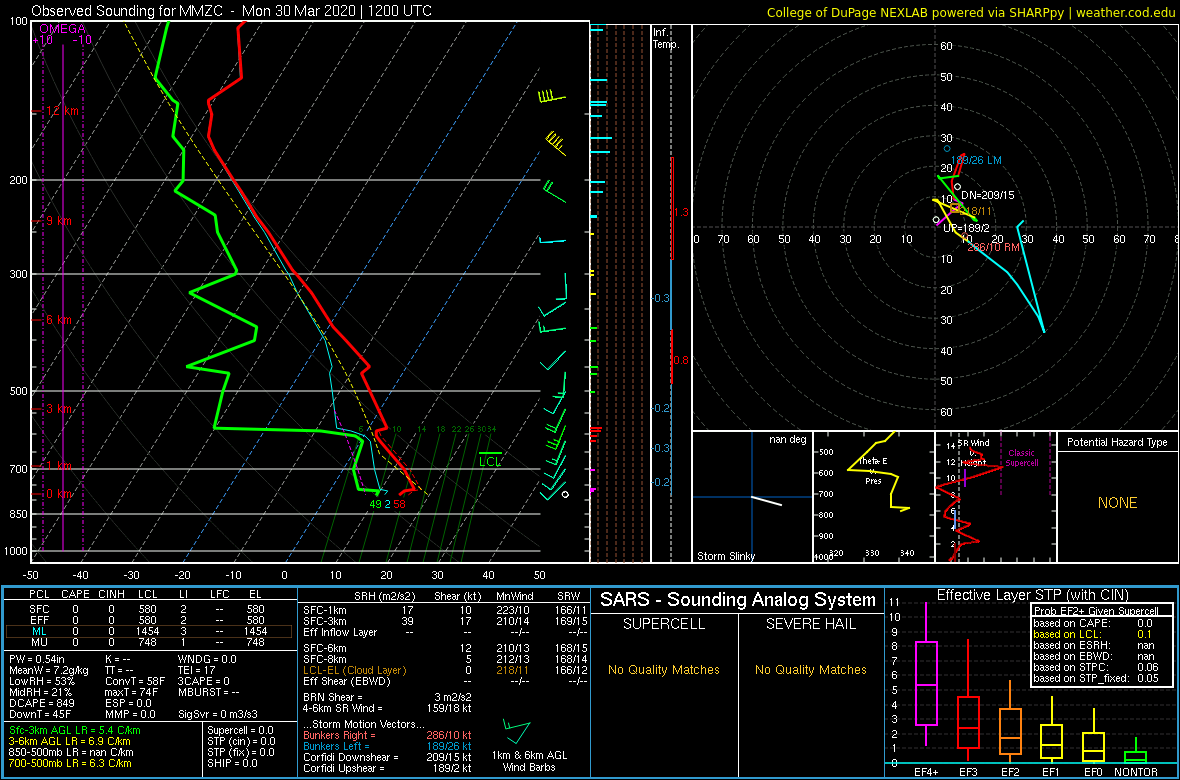This screenshot has height=780, width=1180.
Task: Click the green LCL label on the skew-T
Action: click(490, 461)
